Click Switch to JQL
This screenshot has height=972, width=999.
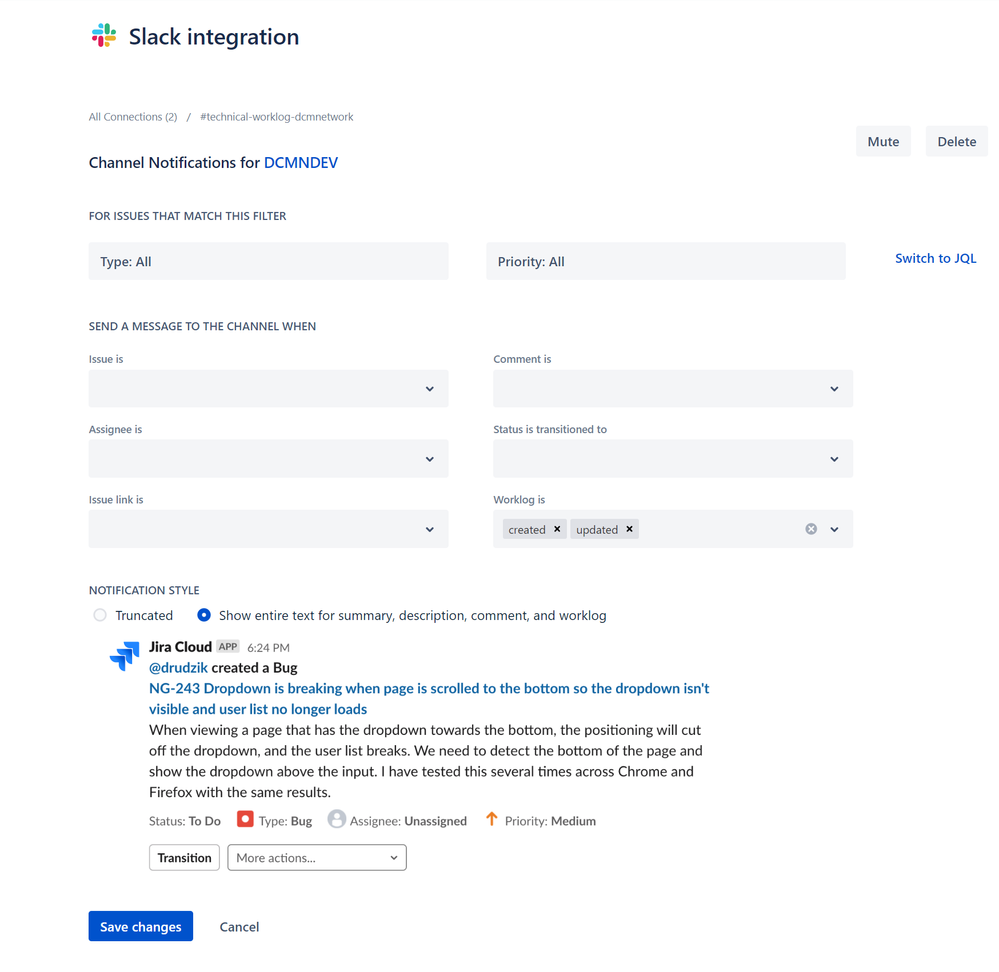click(x=935, y=258)
